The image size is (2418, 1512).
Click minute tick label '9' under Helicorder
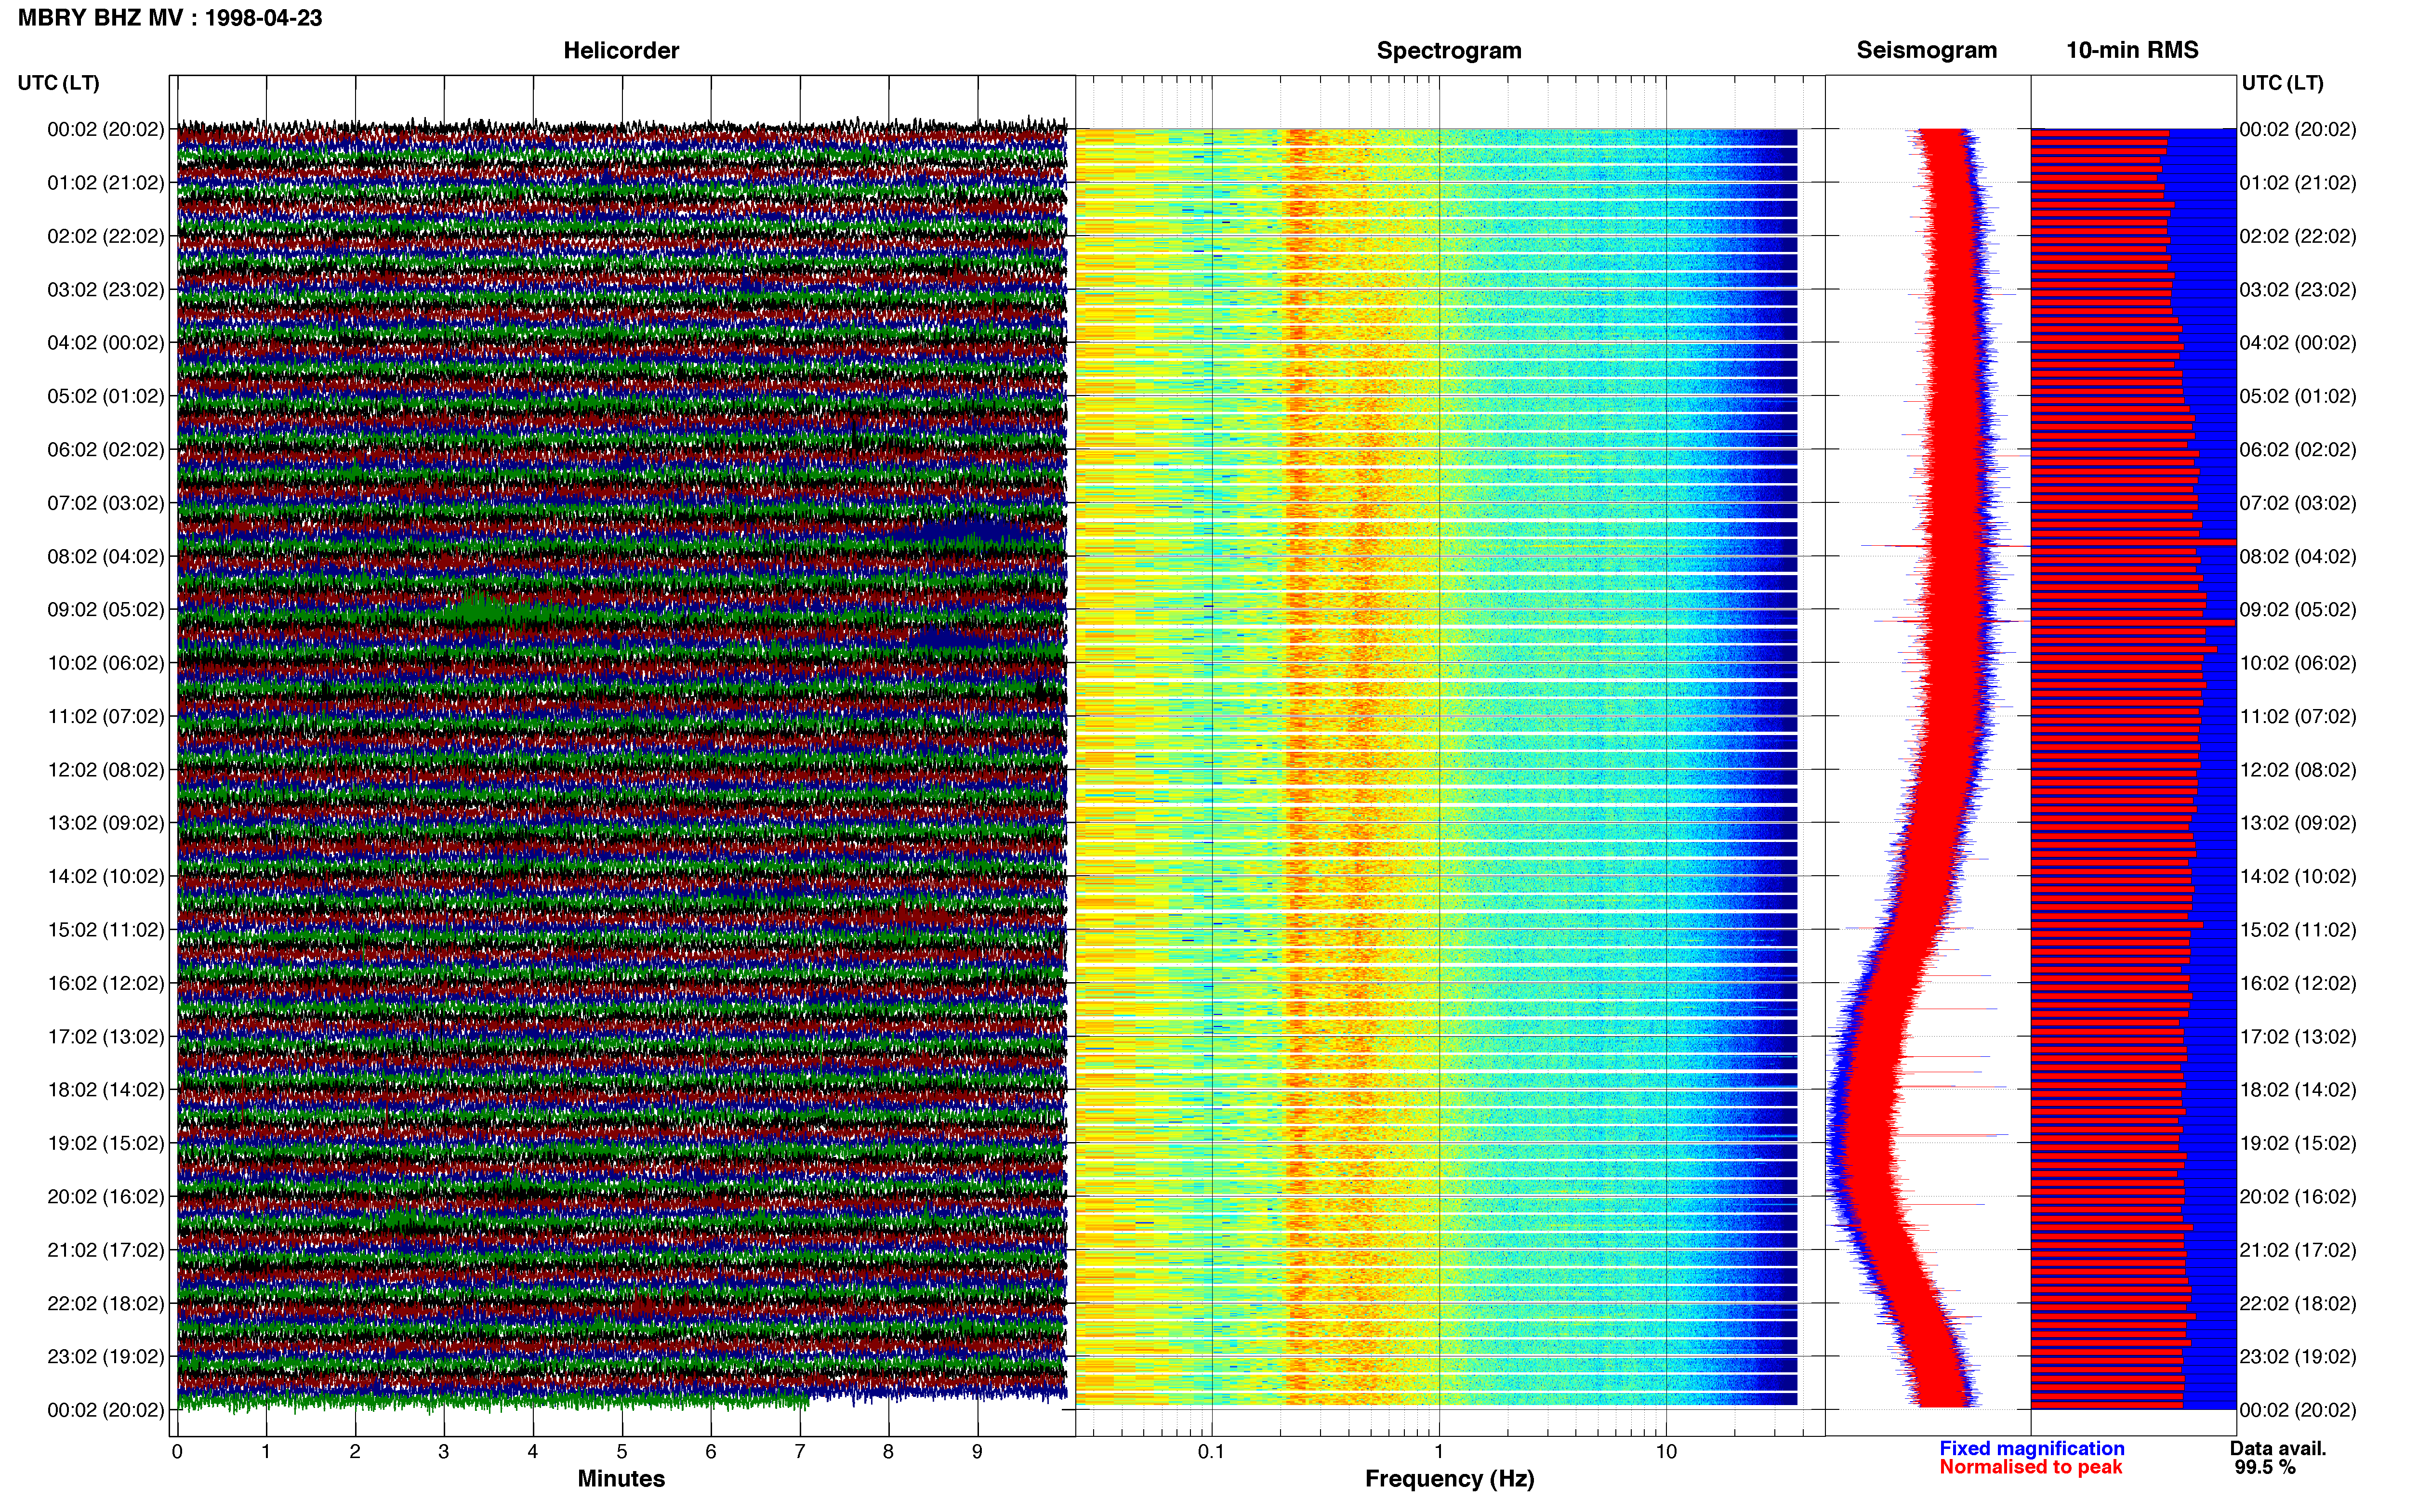point(978,1452)
